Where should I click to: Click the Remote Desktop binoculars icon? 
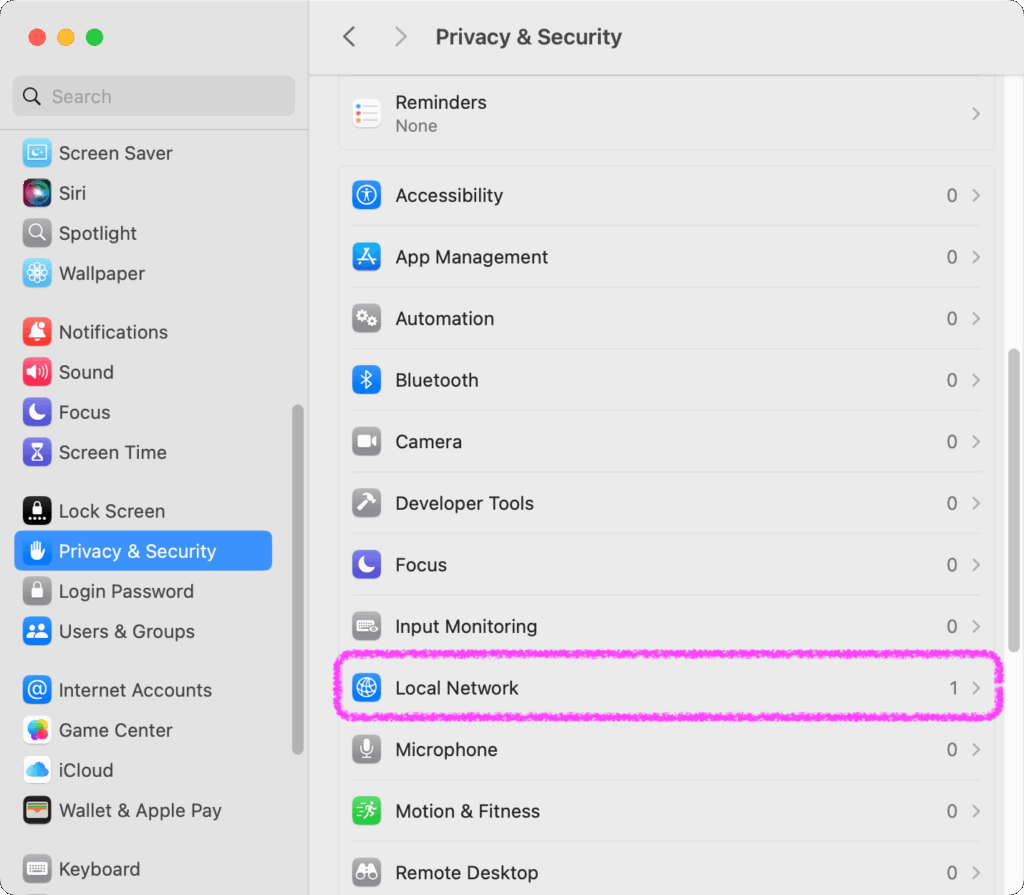coord(366,873)
